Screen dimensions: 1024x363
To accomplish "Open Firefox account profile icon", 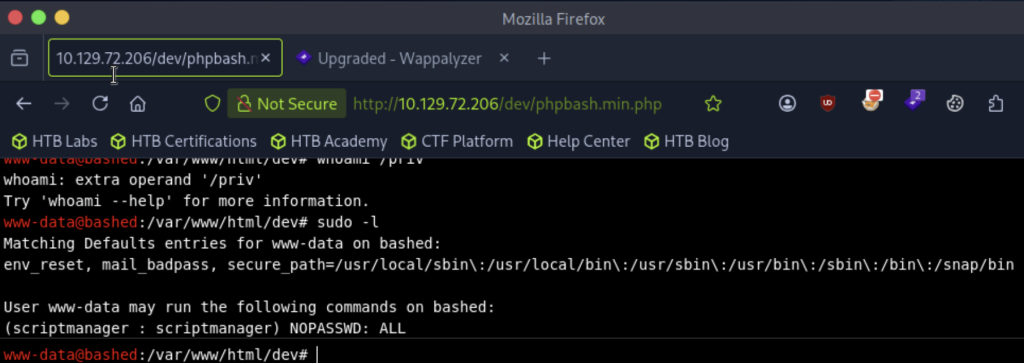I will (x=788, y=103).
